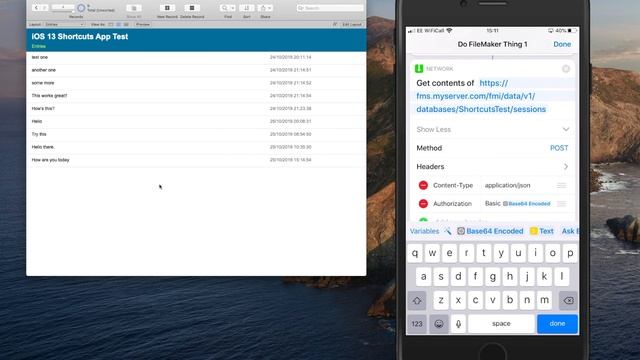The width and height of the screenshot is (640, 360).
Task: Select the "test one" entry row
Action: 196,58
